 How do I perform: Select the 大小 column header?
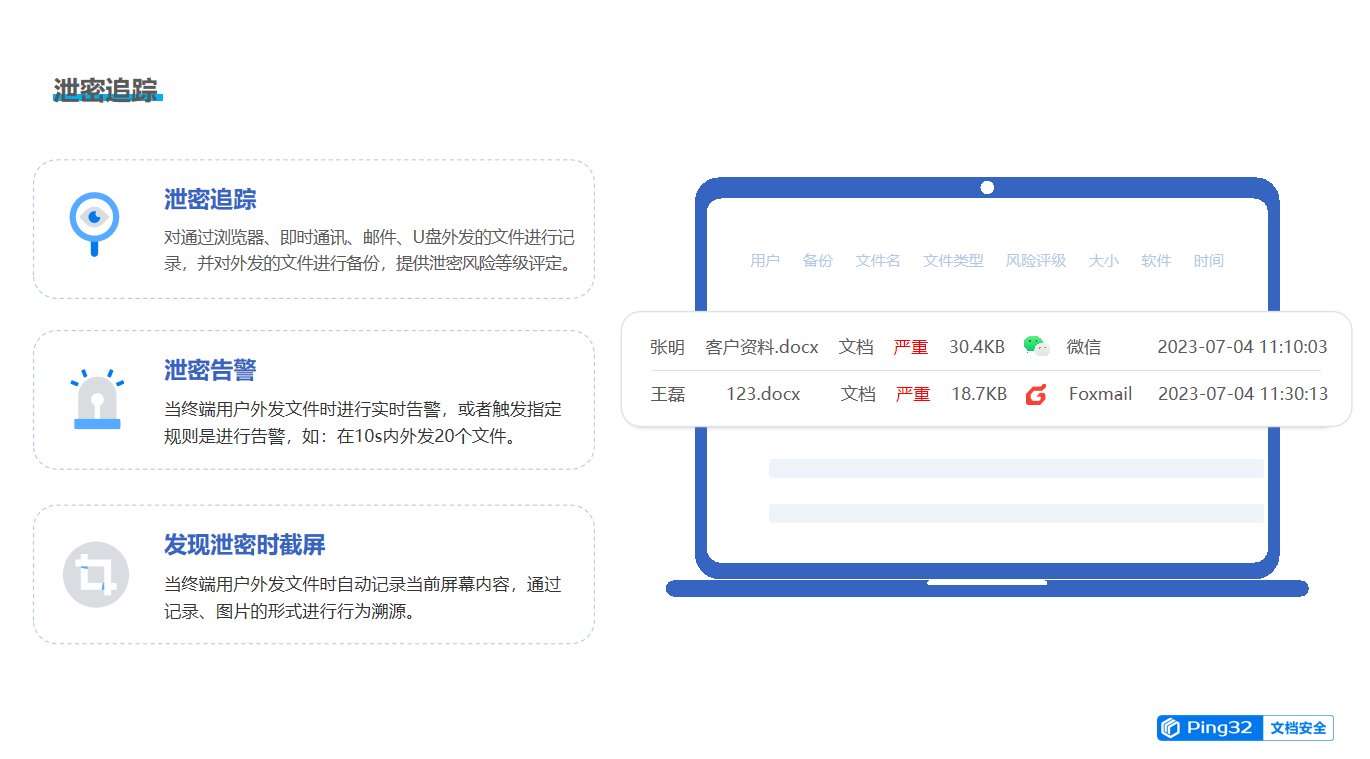click(x=1103, y=261)
